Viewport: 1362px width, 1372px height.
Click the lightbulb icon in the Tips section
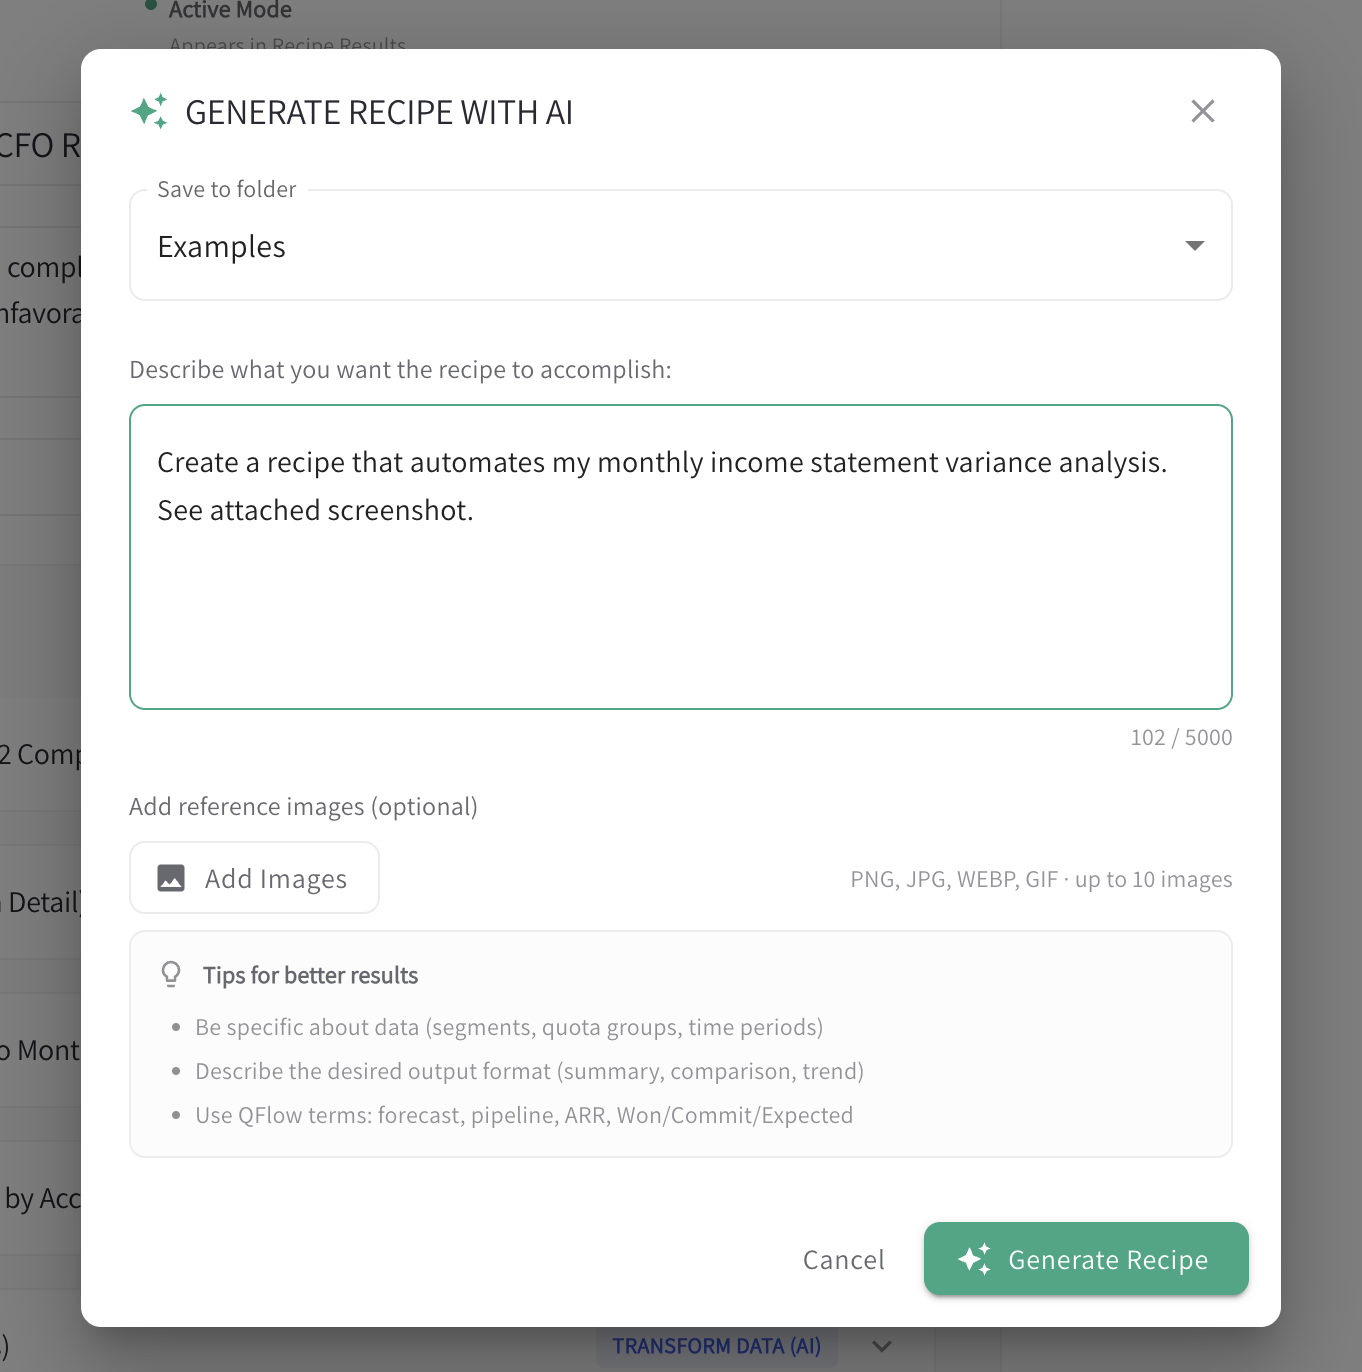[x=171, y=973]
